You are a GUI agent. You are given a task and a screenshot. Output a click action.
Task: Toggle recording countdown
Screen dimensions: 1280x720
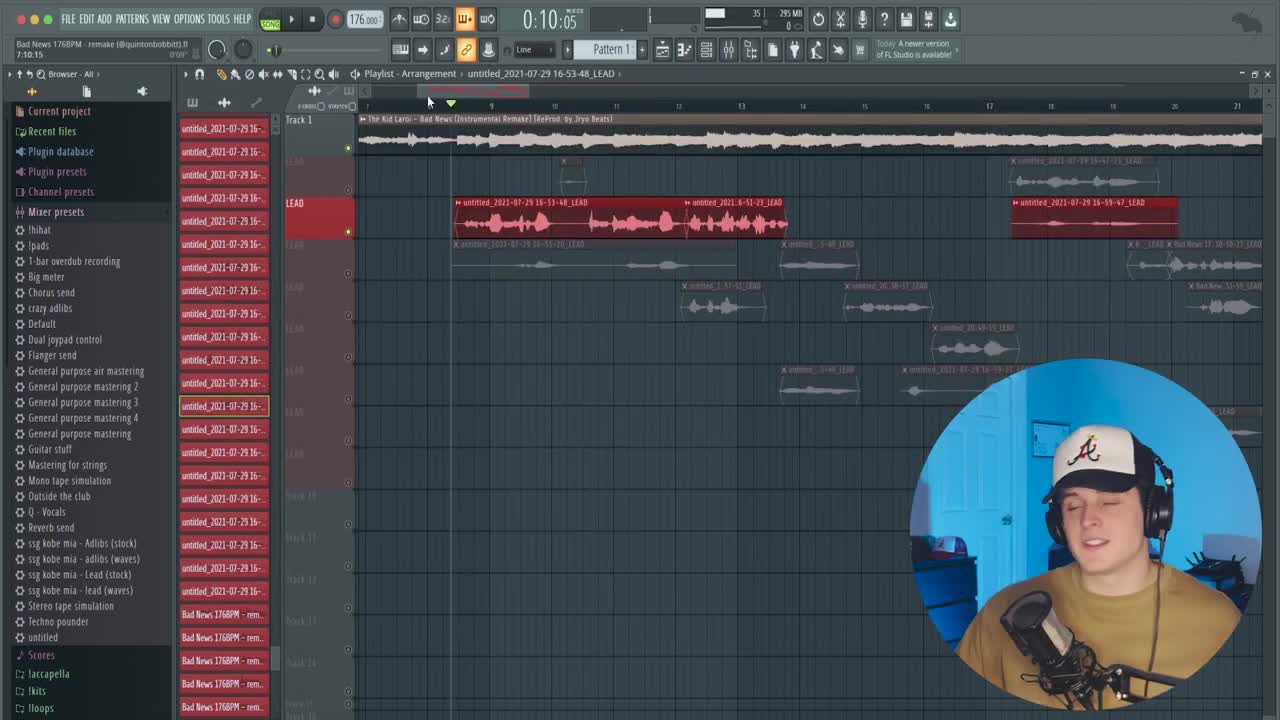tap(443, 19)
